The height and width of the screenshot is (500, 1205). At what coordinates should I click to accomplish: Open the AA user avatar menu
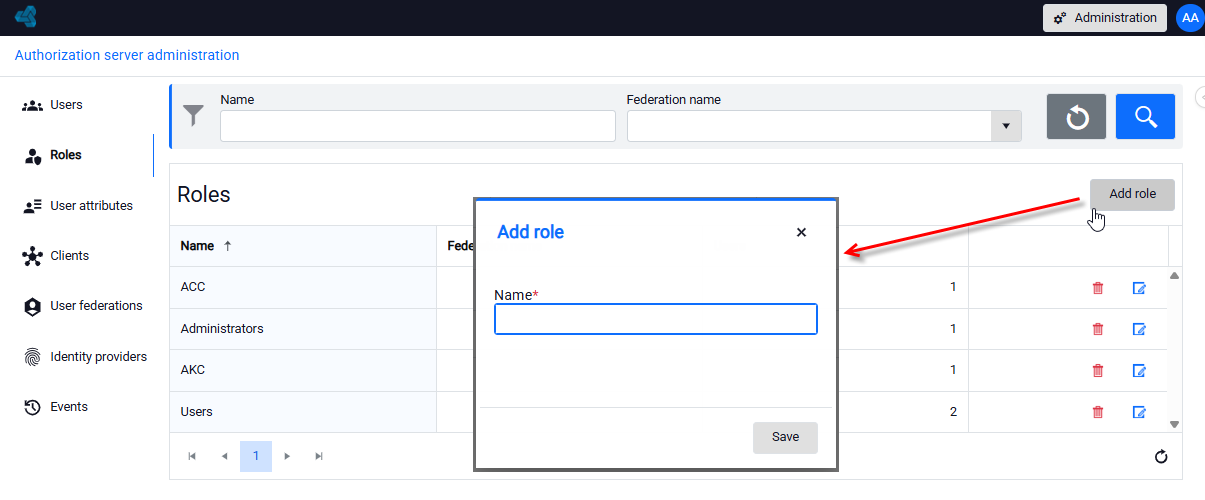click(x=1189, y=17)
